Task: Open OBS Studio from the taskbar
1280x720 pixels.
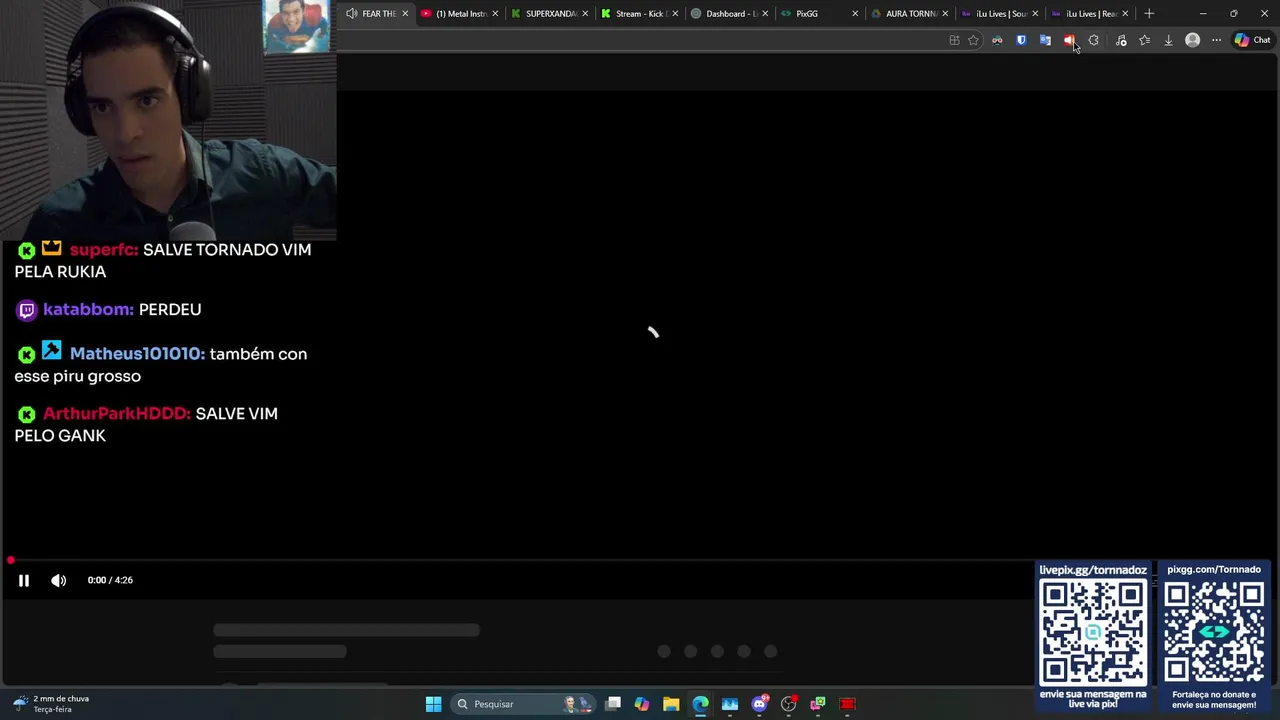Action: (789, 704)
